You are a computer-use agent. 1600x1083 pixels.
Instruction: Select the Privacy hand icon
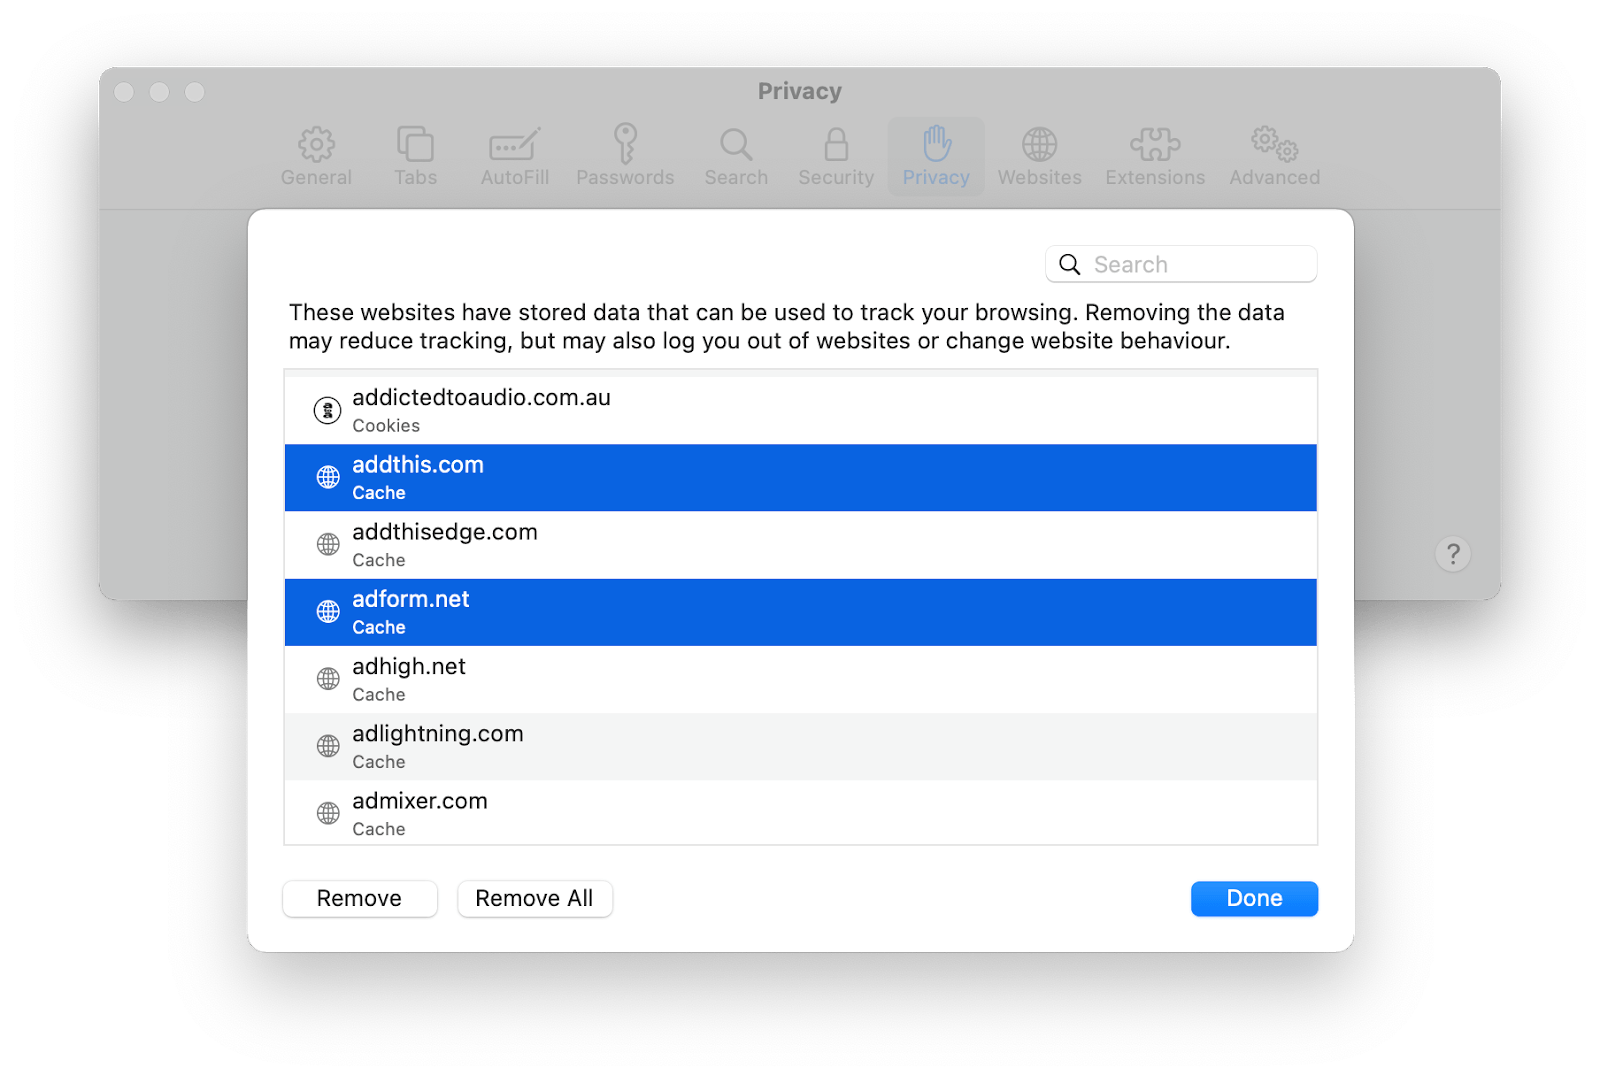pos(936,144)
